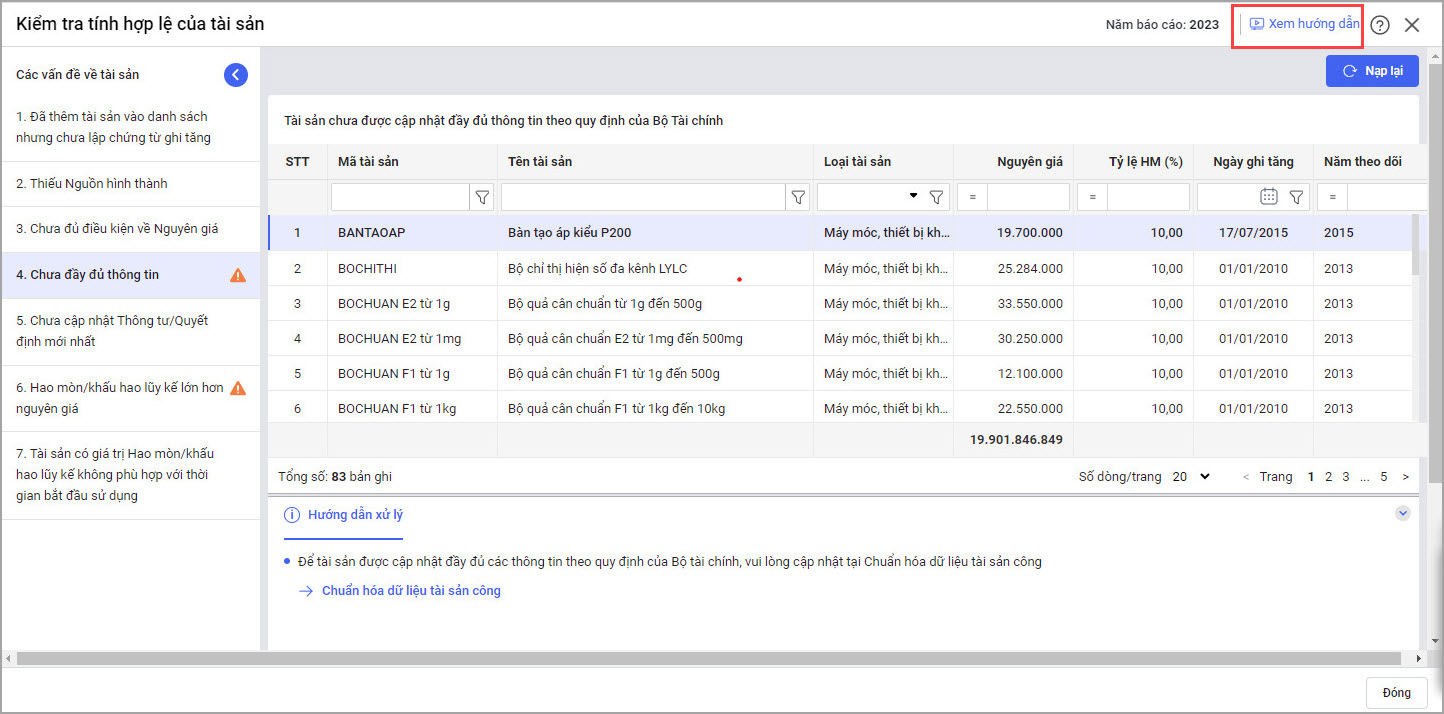Click equals operator in Nguyên giá filter
This screenshot has width=1444, height=714.
972,197
